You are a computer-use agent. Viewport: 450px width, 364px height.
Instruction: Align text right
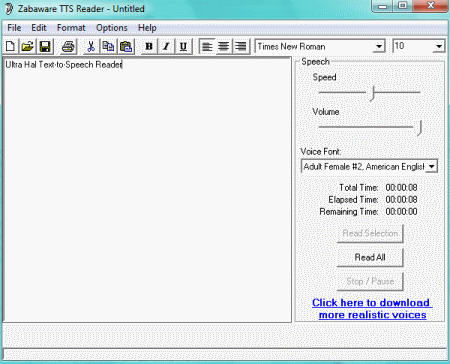(x=240, y=47)
